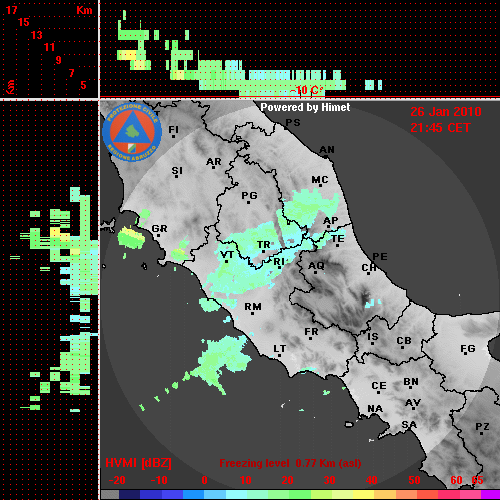
Task: Click the RM city marker
Action: [x=253, y=313]
